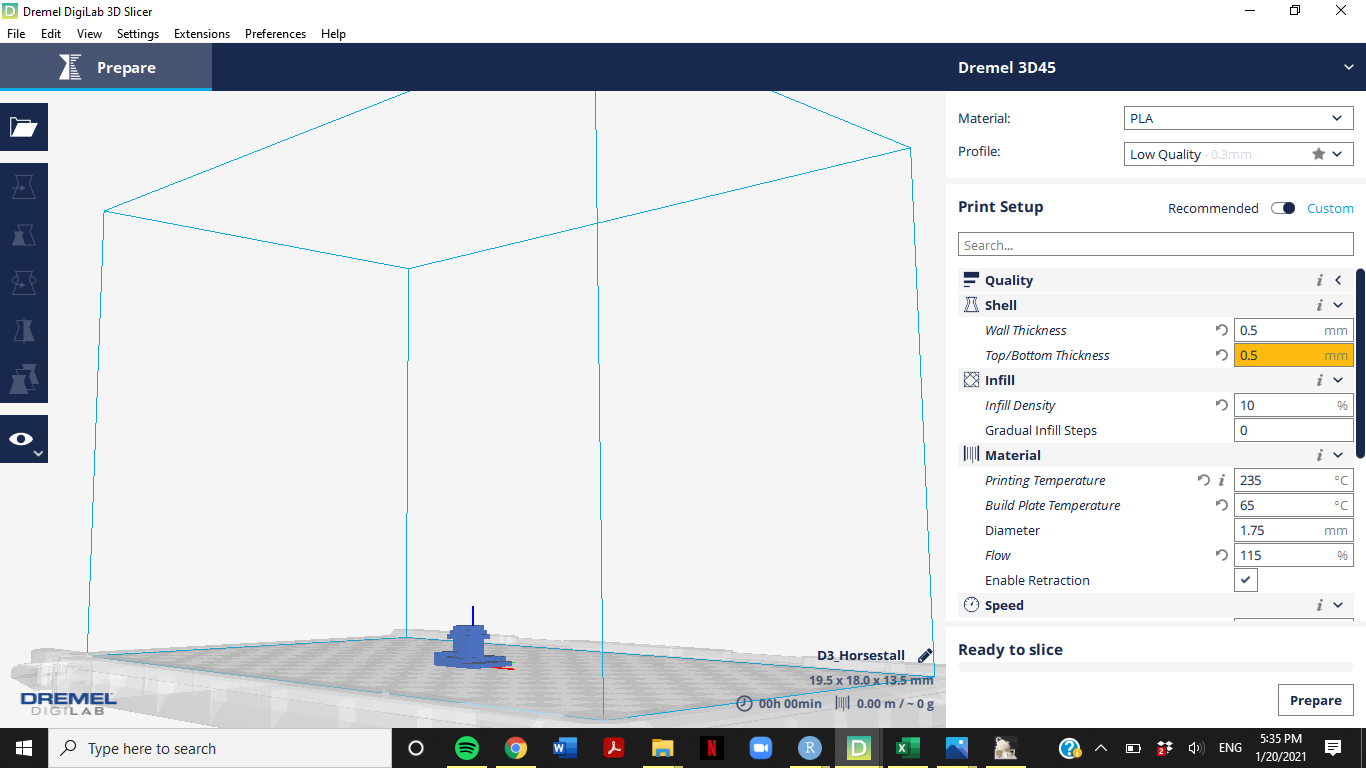This screenshot has width=1366, height=768.
Task: Click the Speed section info icon
Action: [x=1319, y=605]
